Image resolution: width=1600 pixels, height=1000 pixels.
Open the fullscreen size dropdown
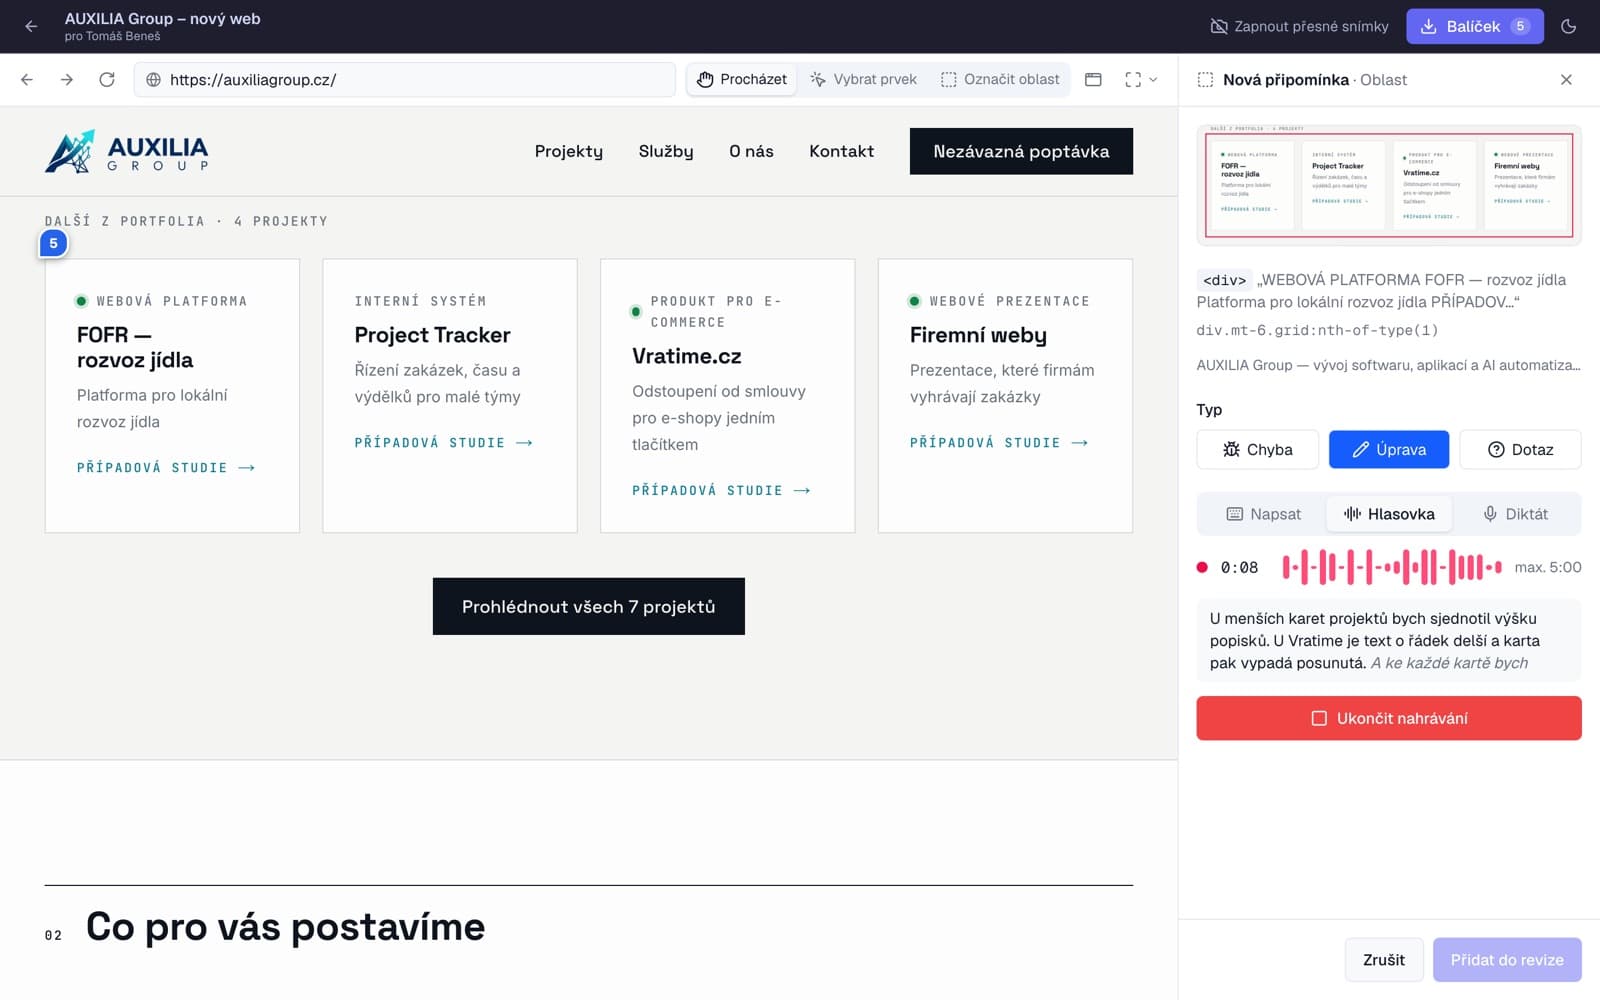[x=1141, y=80]
